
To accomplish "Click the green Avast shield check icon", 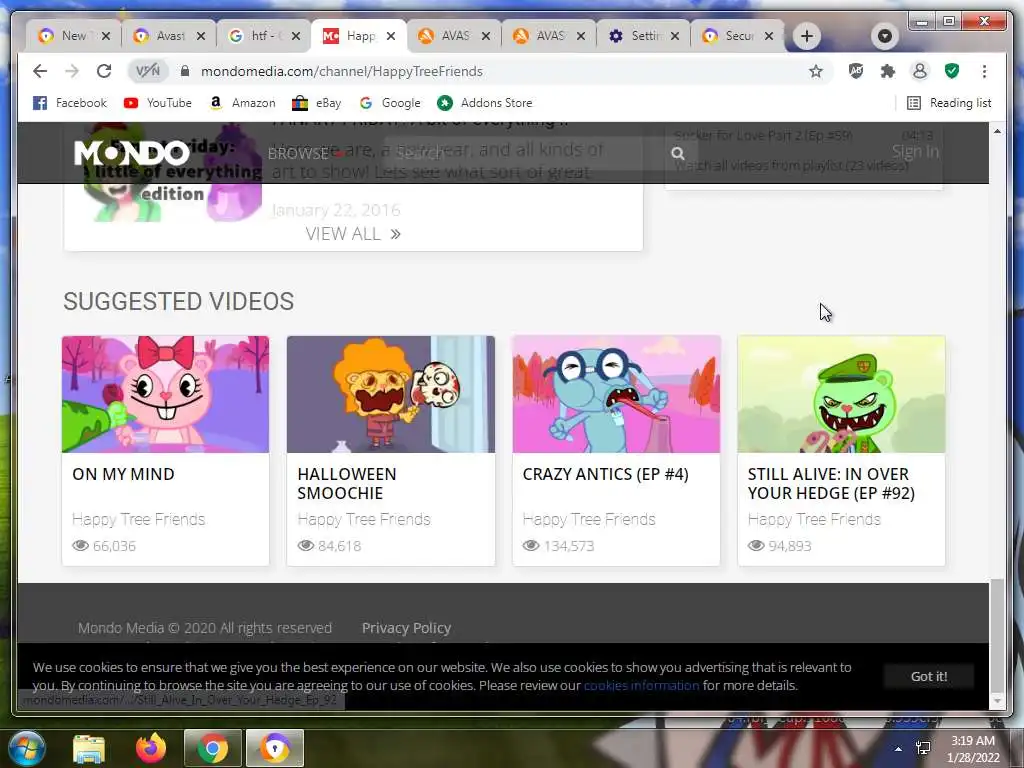I will tap(952, 71).
